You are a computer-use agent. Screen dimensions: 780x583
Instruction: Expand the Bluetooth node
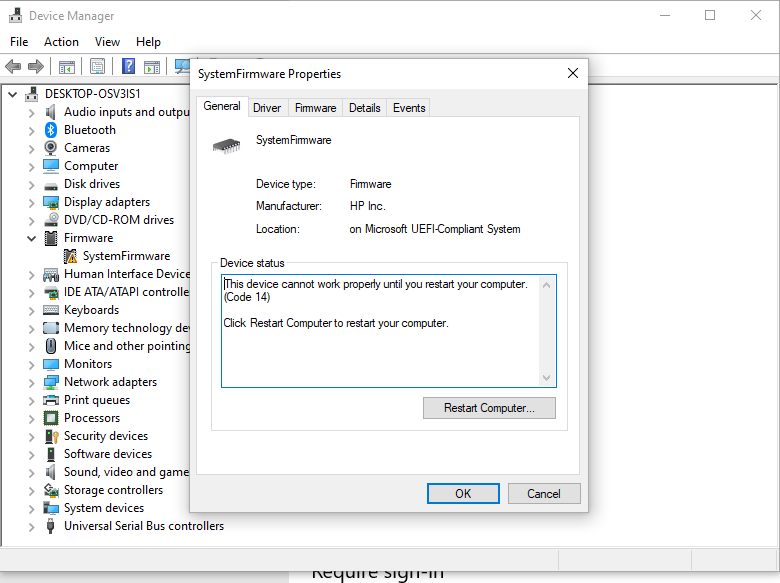coord(31,131)
